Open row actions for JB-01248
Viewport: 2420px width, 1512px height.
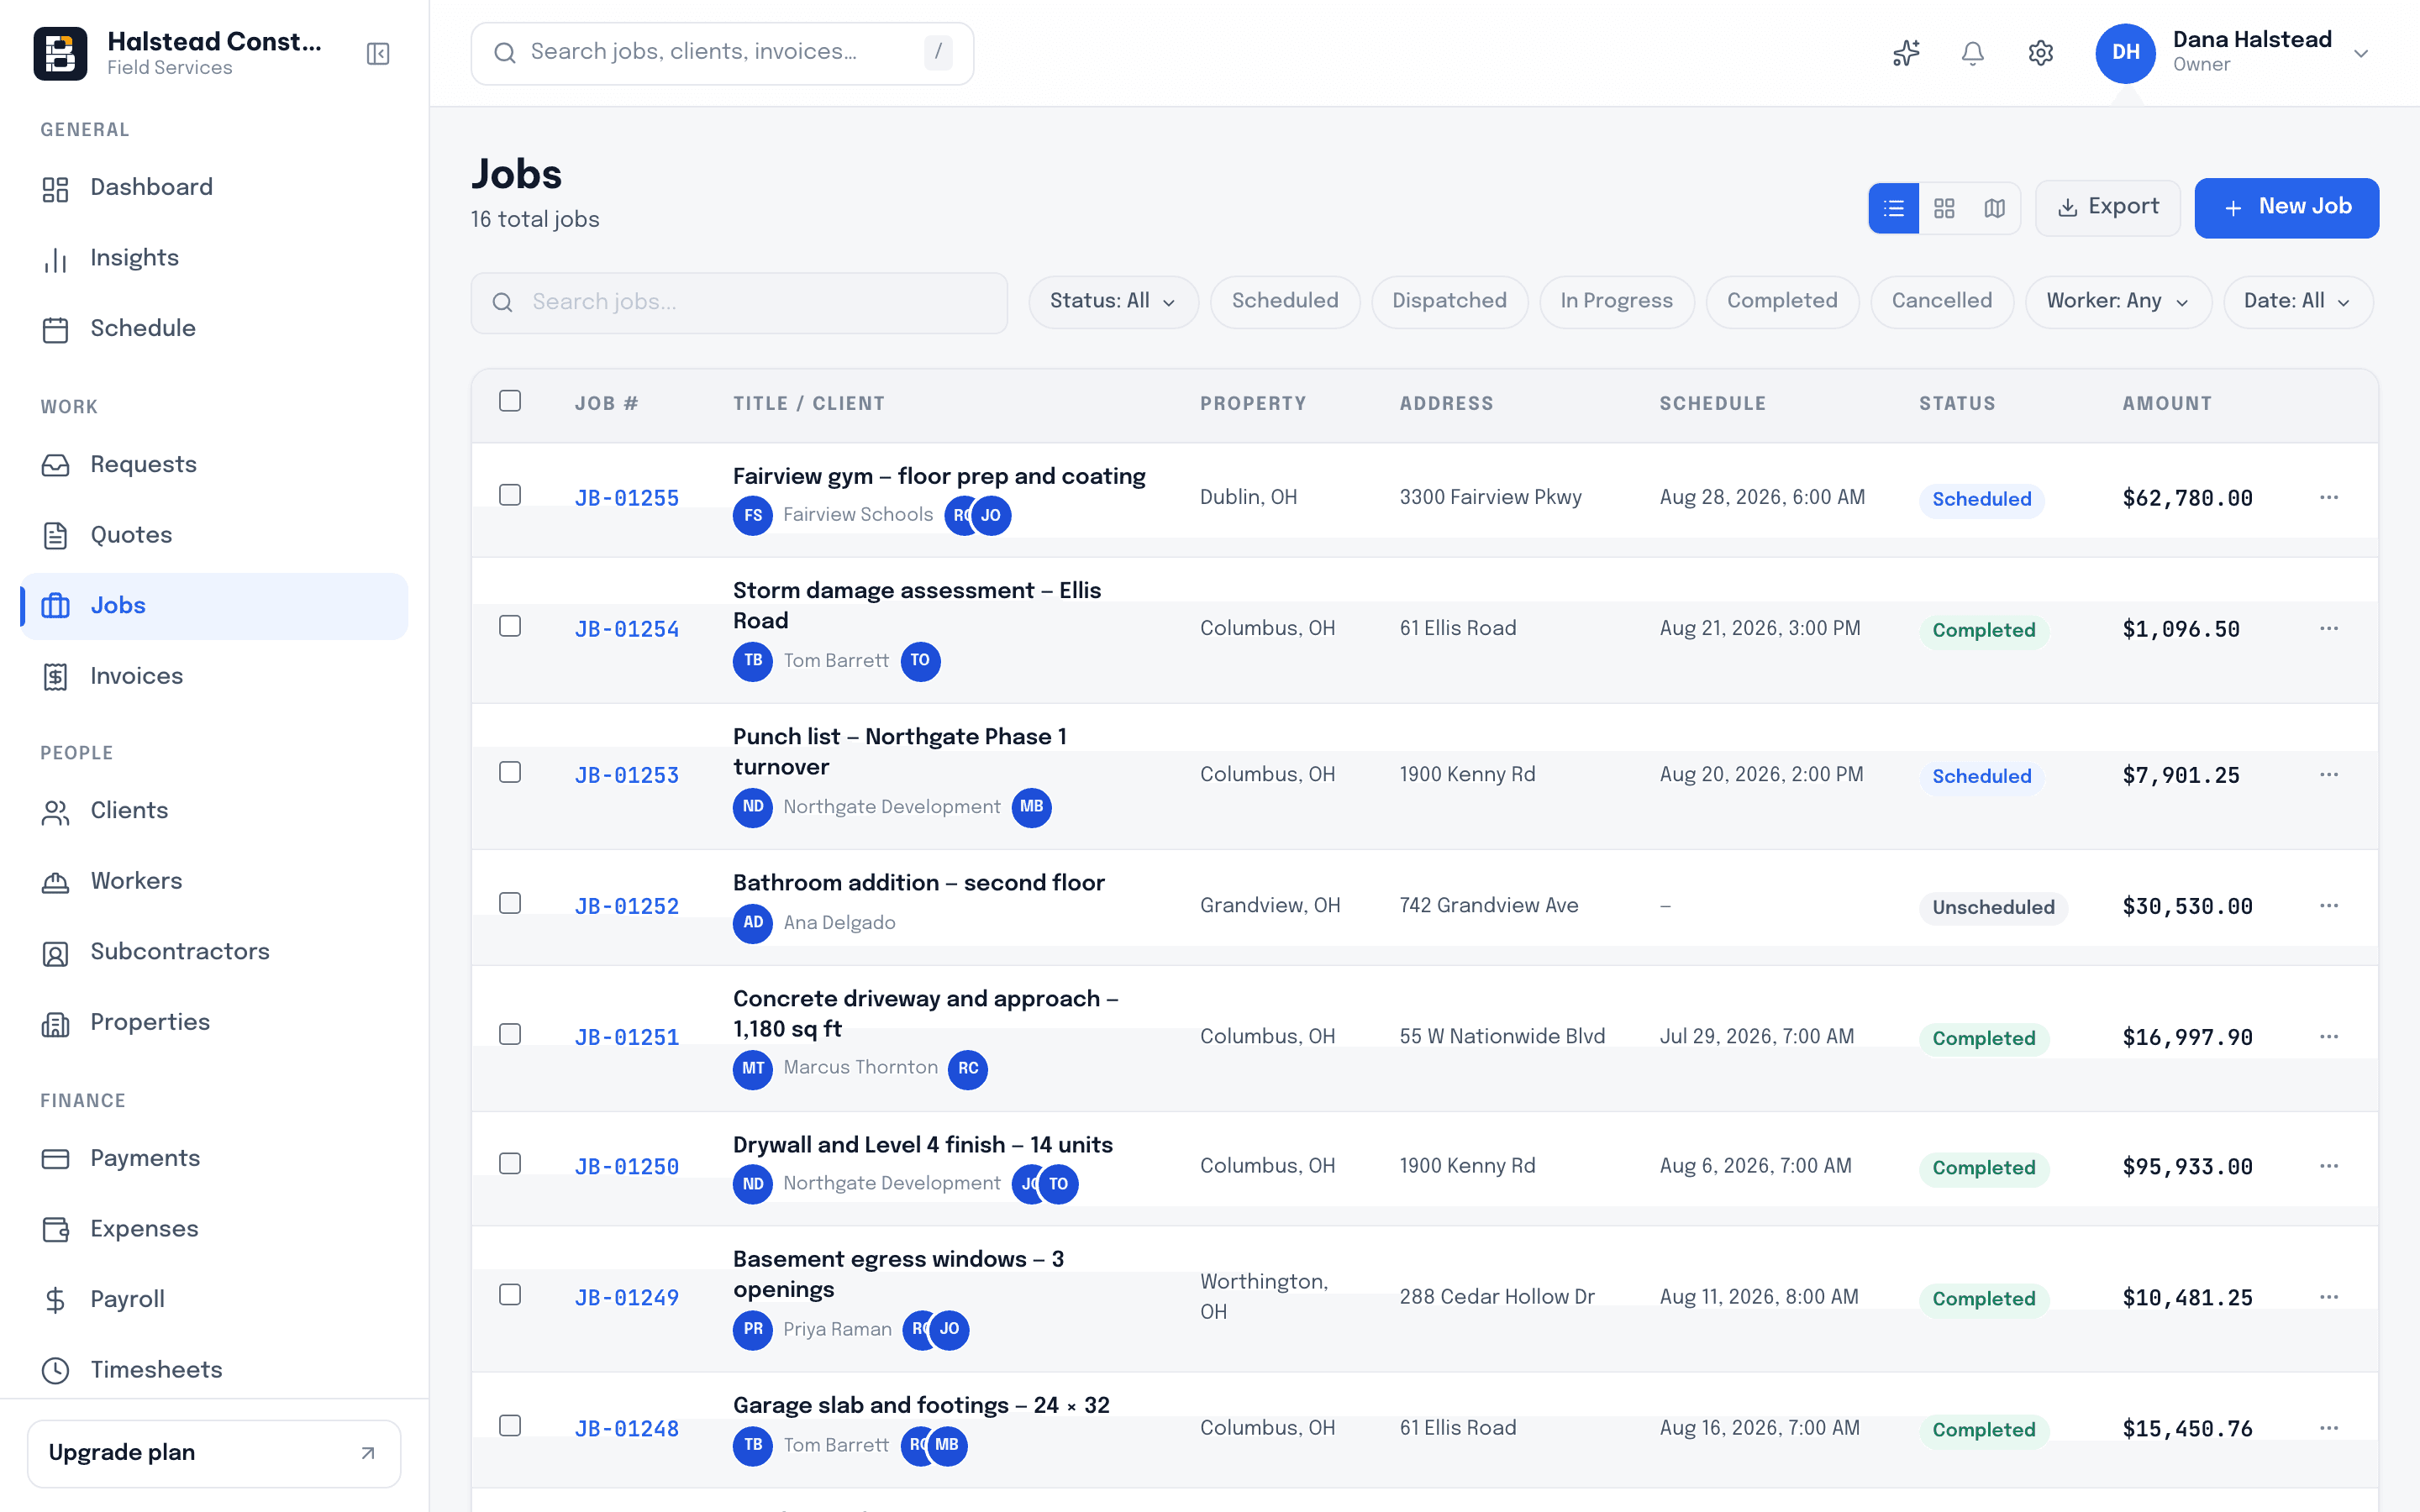pos(2329,1428)
